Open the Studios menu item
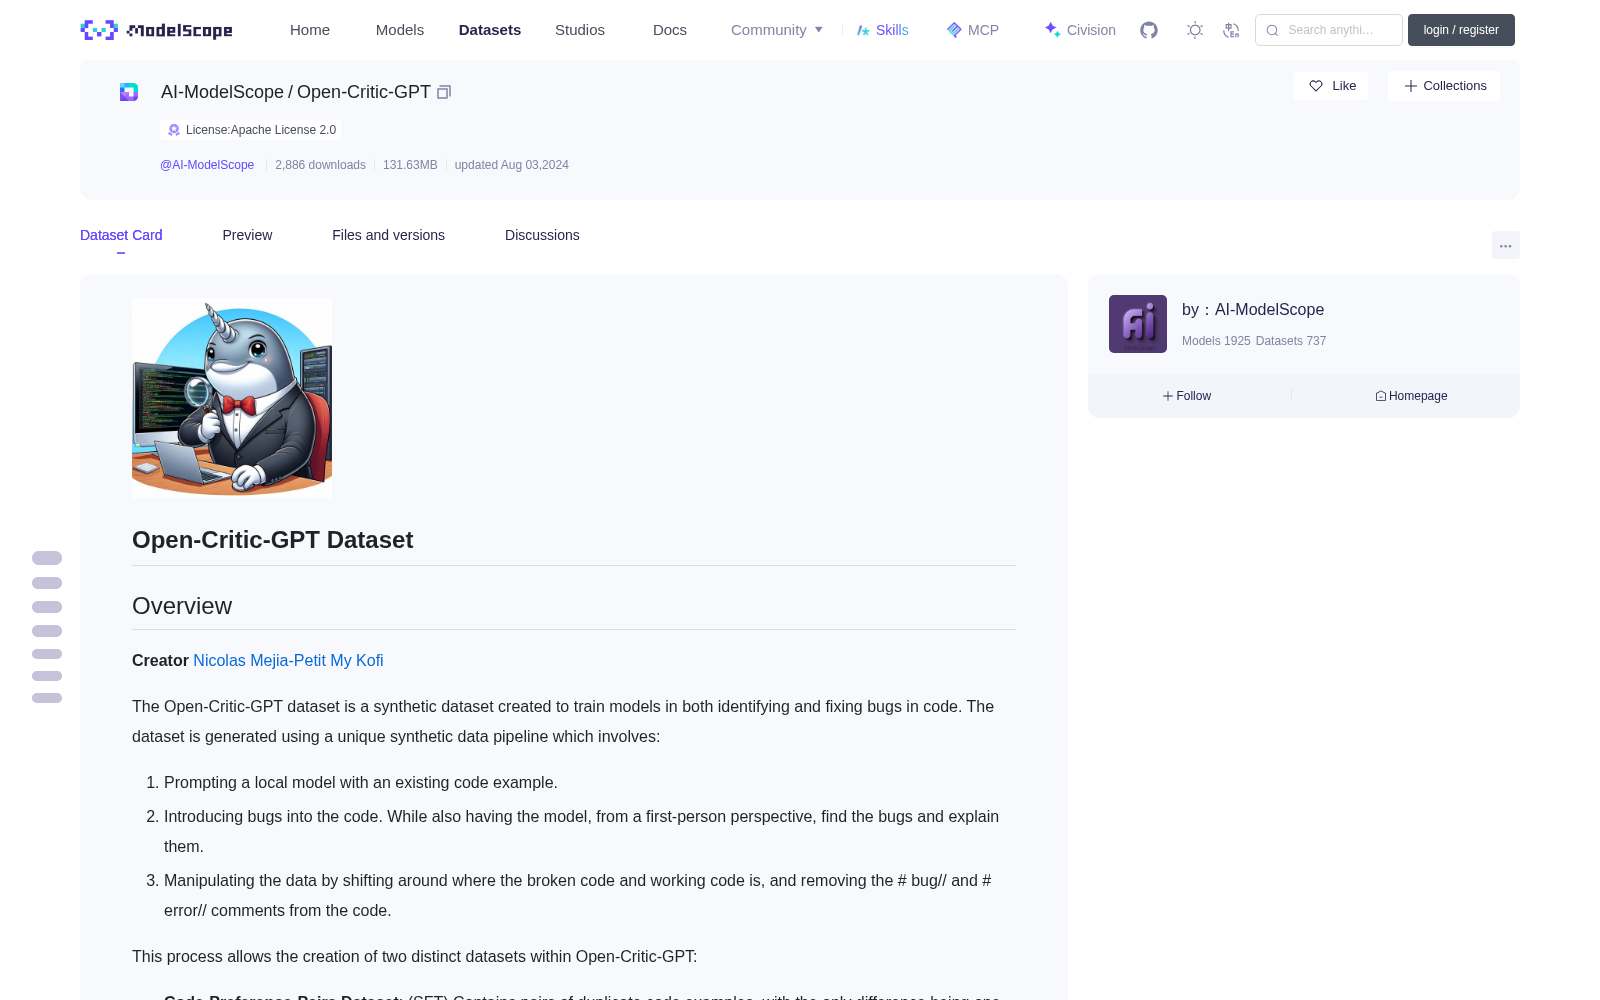1600x1000 pixels. point(580,30)
